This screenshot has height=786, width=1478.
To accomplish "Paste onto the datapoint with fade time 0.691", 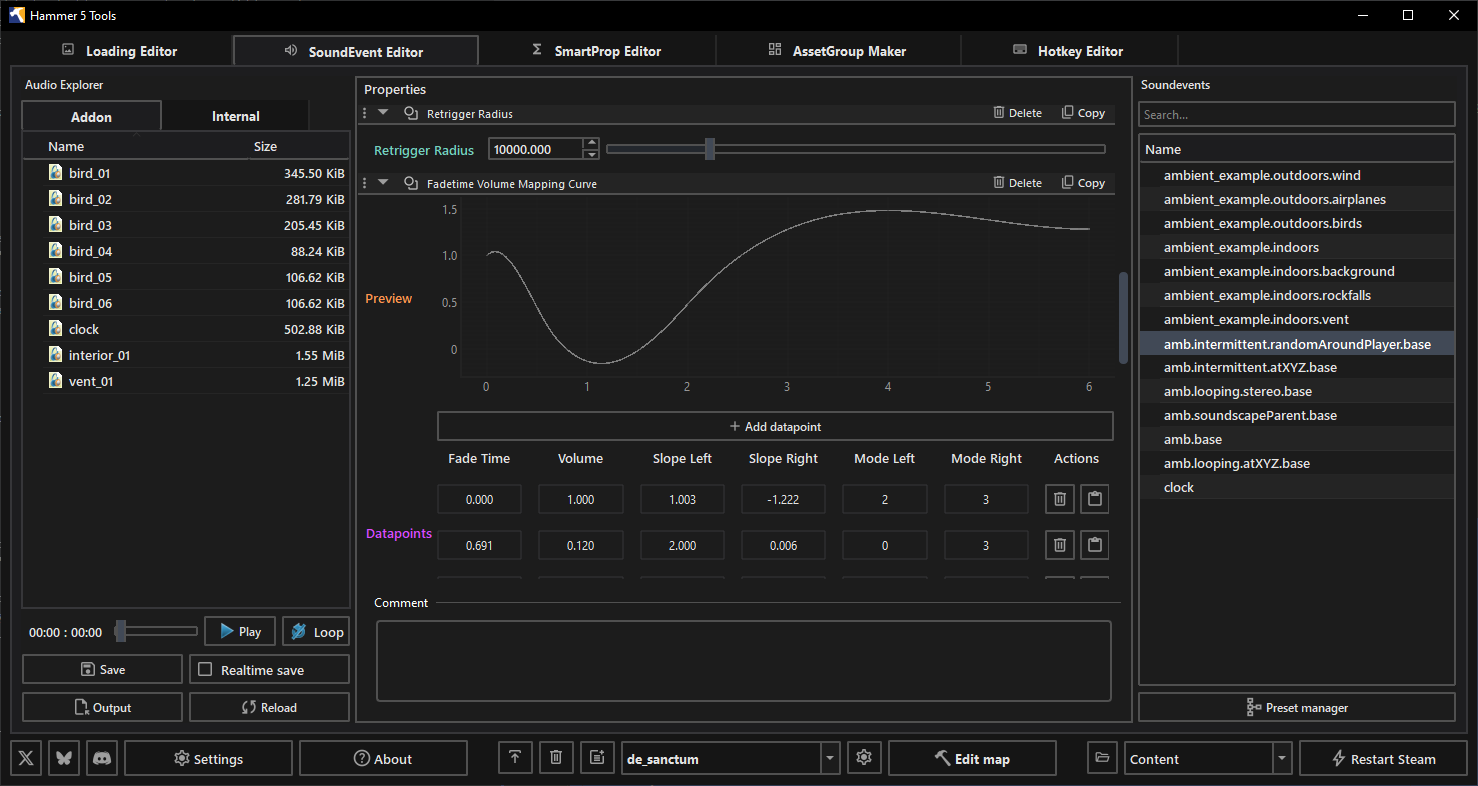I will click(1095, 545).
